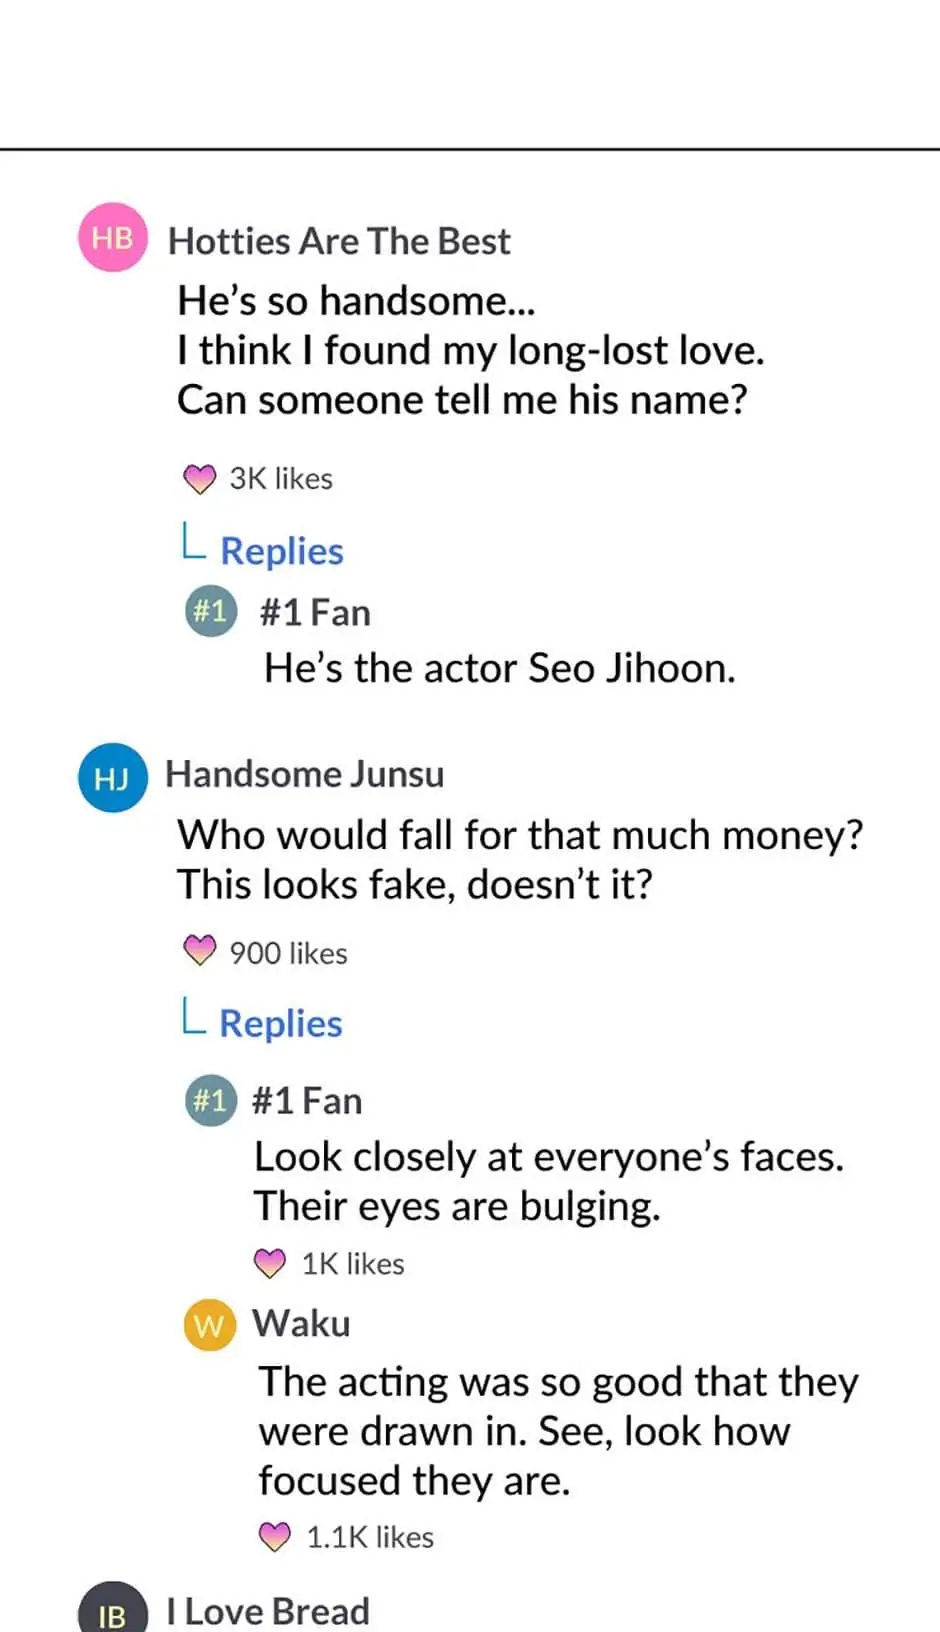Tap heart on Waku's 1.1K likes reply
940x1632 pixels.
tap(275, 1537)
